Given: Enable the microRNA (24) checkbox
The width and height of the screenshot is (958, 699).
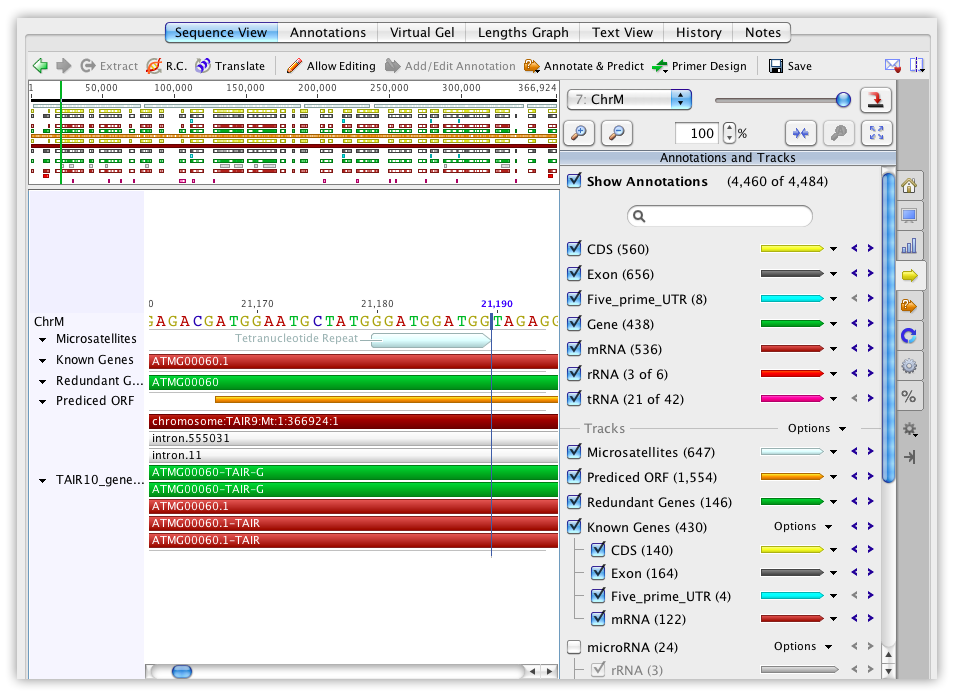Looking at the screenshot, I should [x=574, y=646].
